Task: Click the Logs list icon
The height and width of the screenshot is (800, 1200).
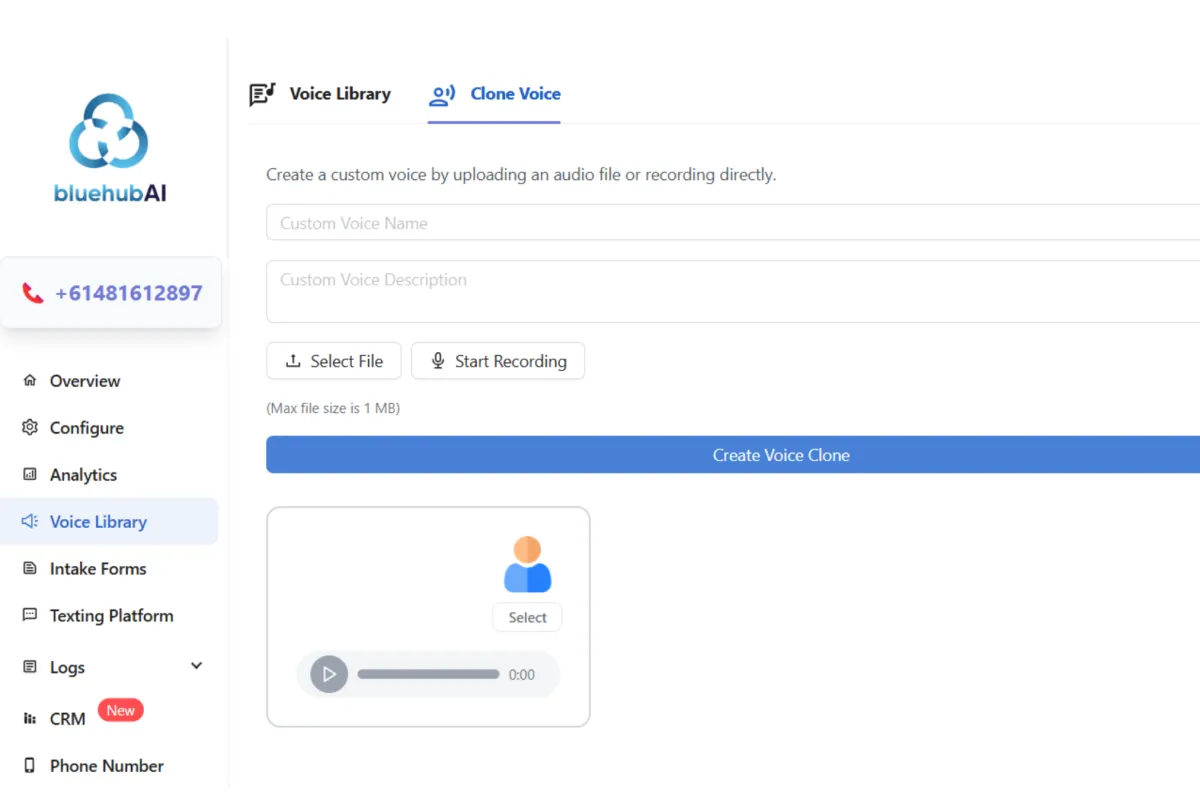Action: coord(30,667)
